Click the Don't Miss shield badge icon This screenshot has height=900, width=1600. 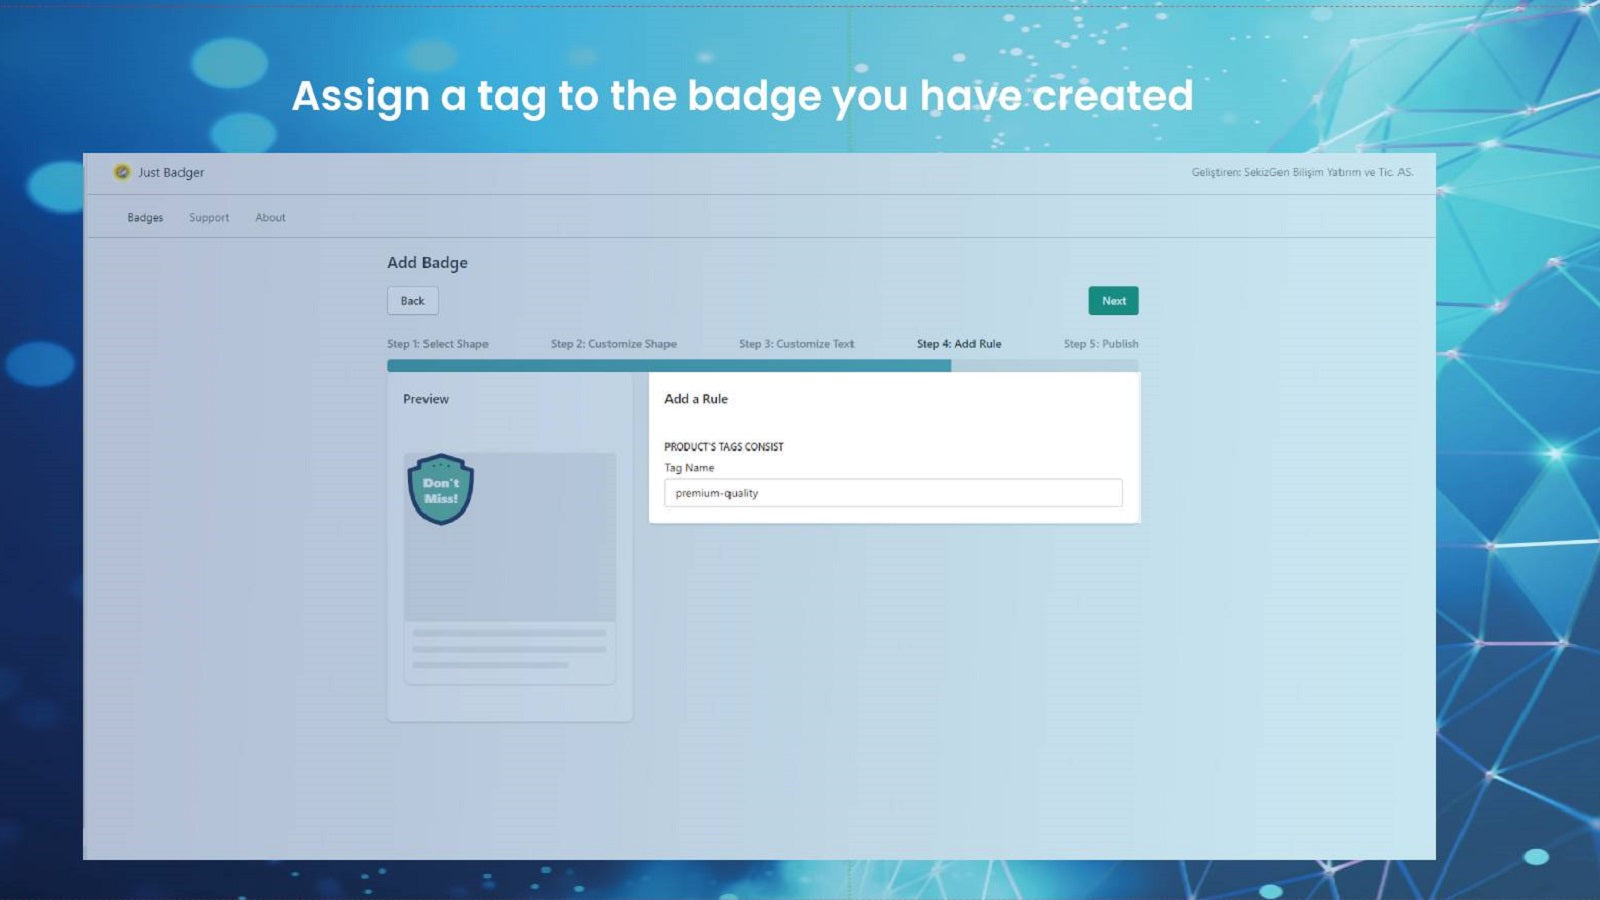tap(441, 490)
